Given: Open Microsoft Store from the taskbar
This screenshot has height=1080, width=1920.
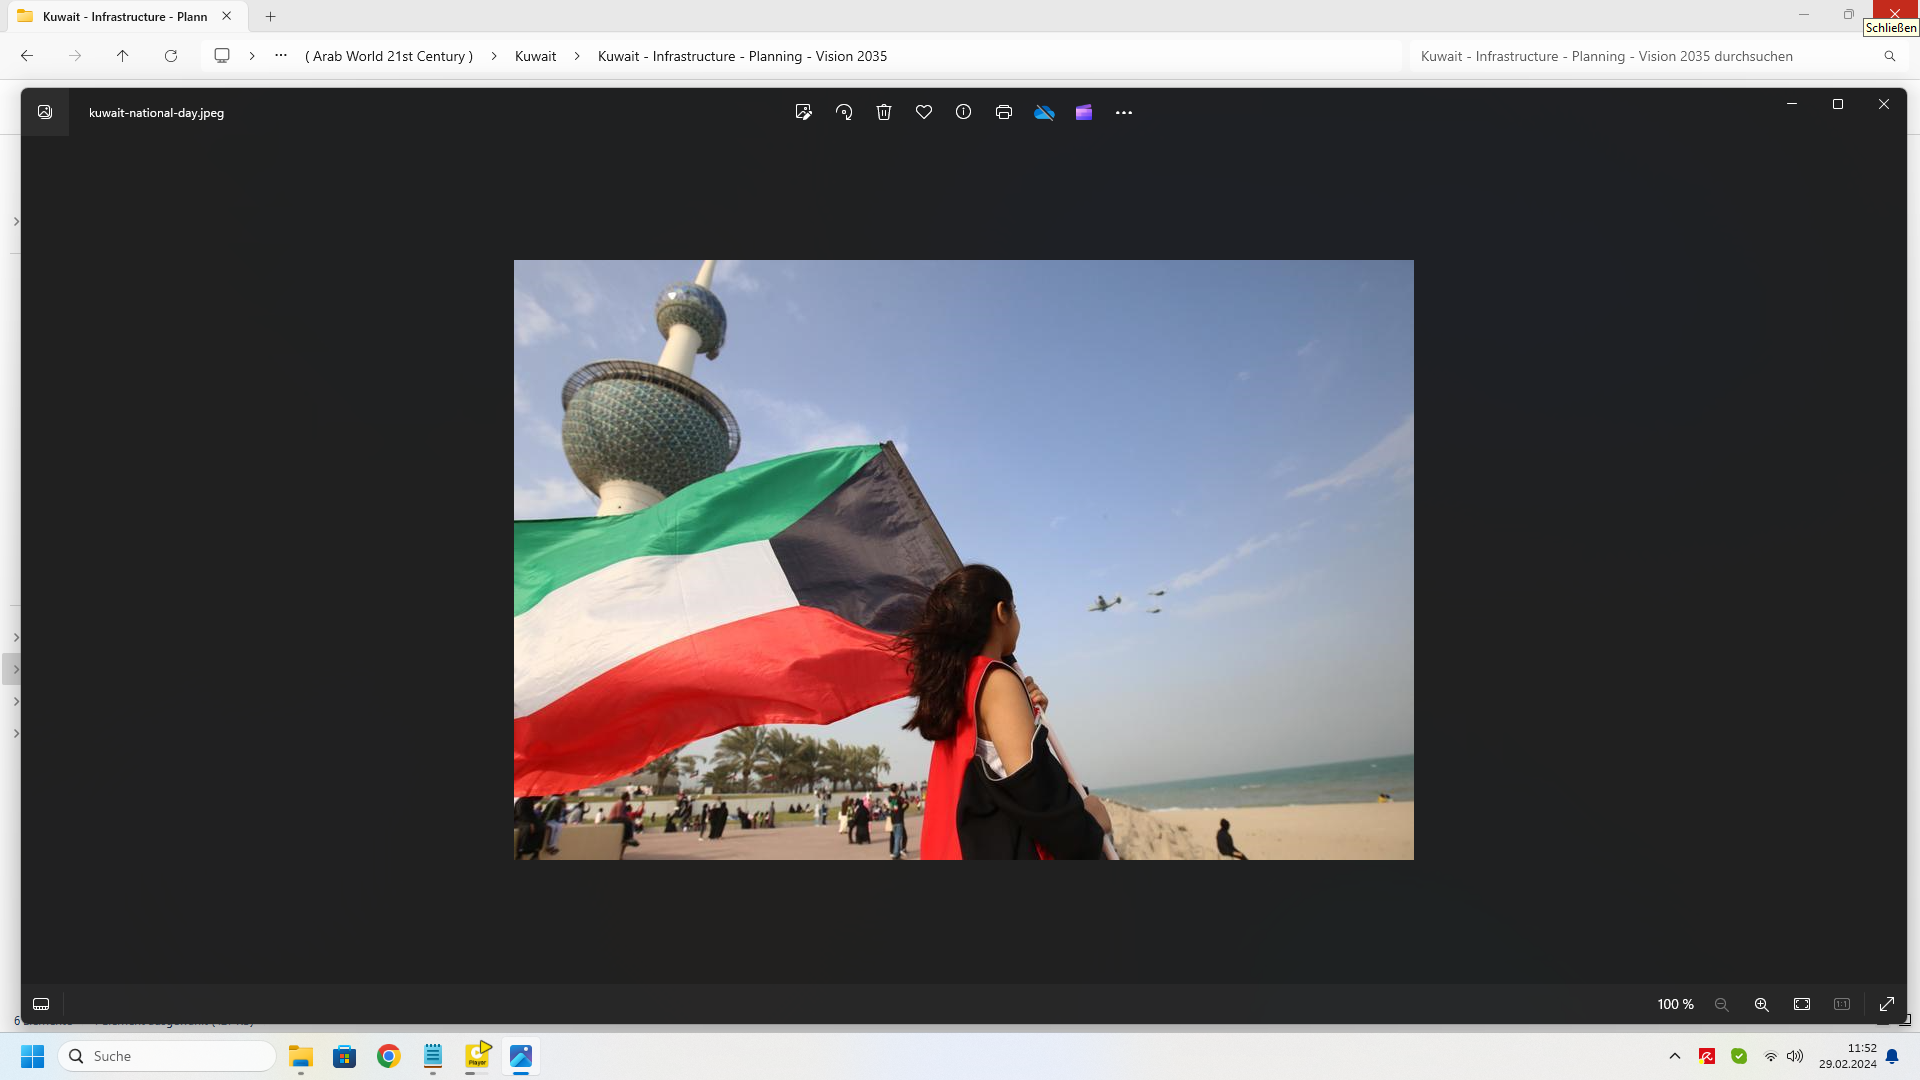Looking at the screenshot, I should [x=345, y=1056].
